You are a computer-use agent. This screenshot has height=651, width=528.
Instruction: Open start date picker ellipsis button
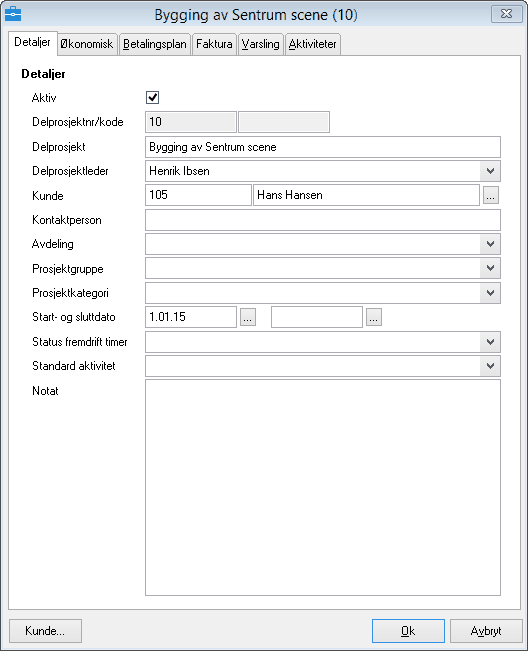tap(248, 317)
